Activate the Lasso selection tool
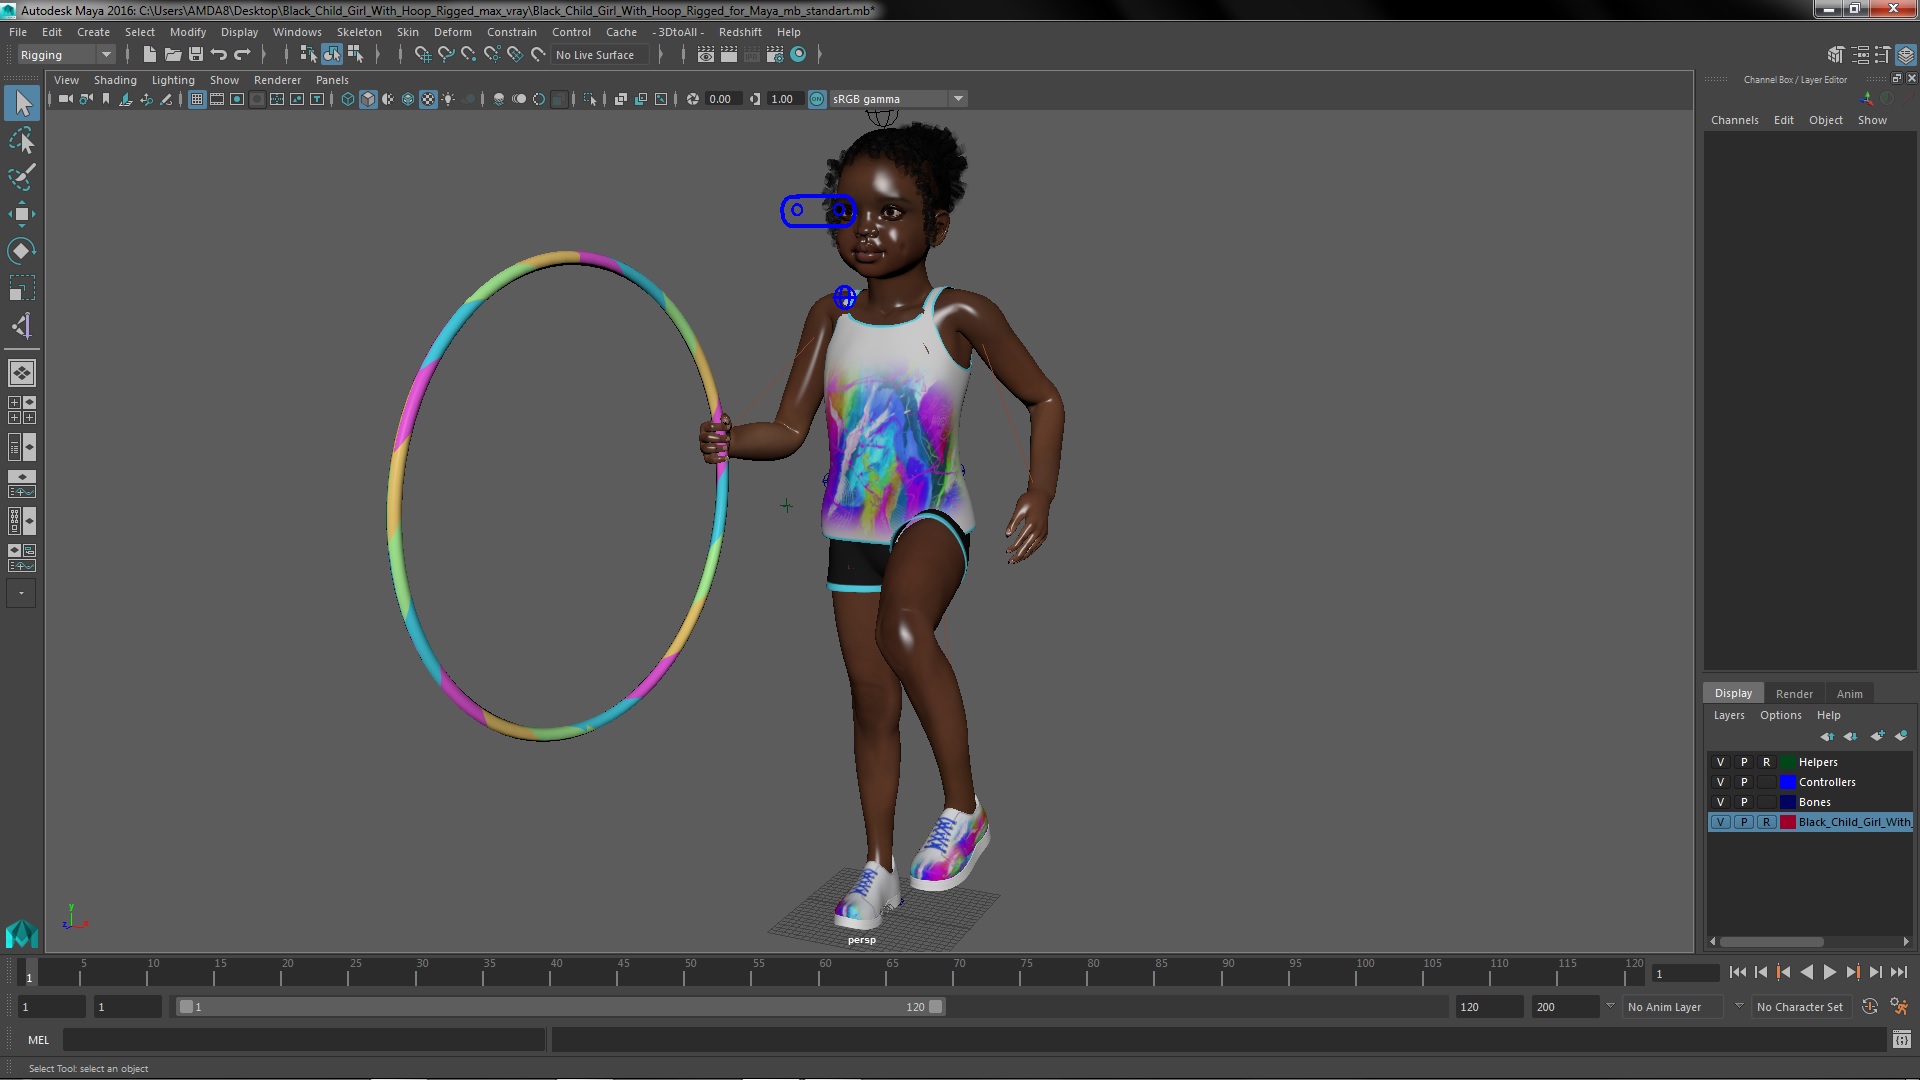 pyautogui.click(x=21, y=141)
